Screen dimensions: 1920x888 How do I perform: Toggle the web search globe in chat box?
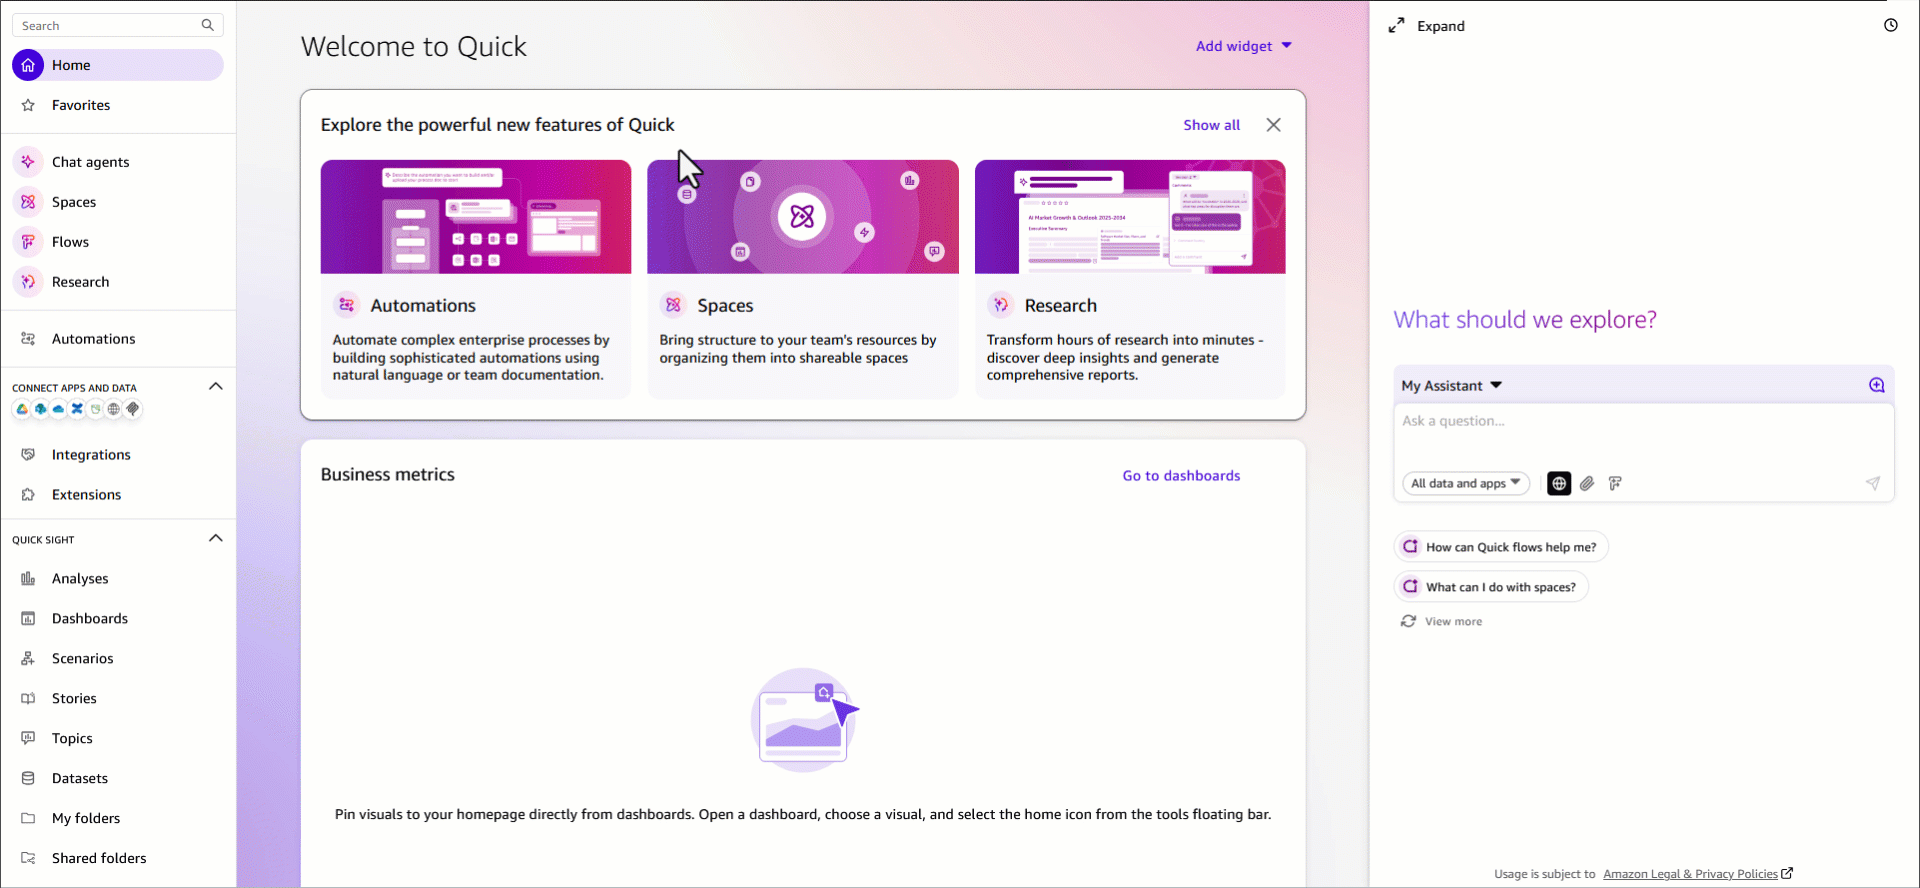(1558, 484)
